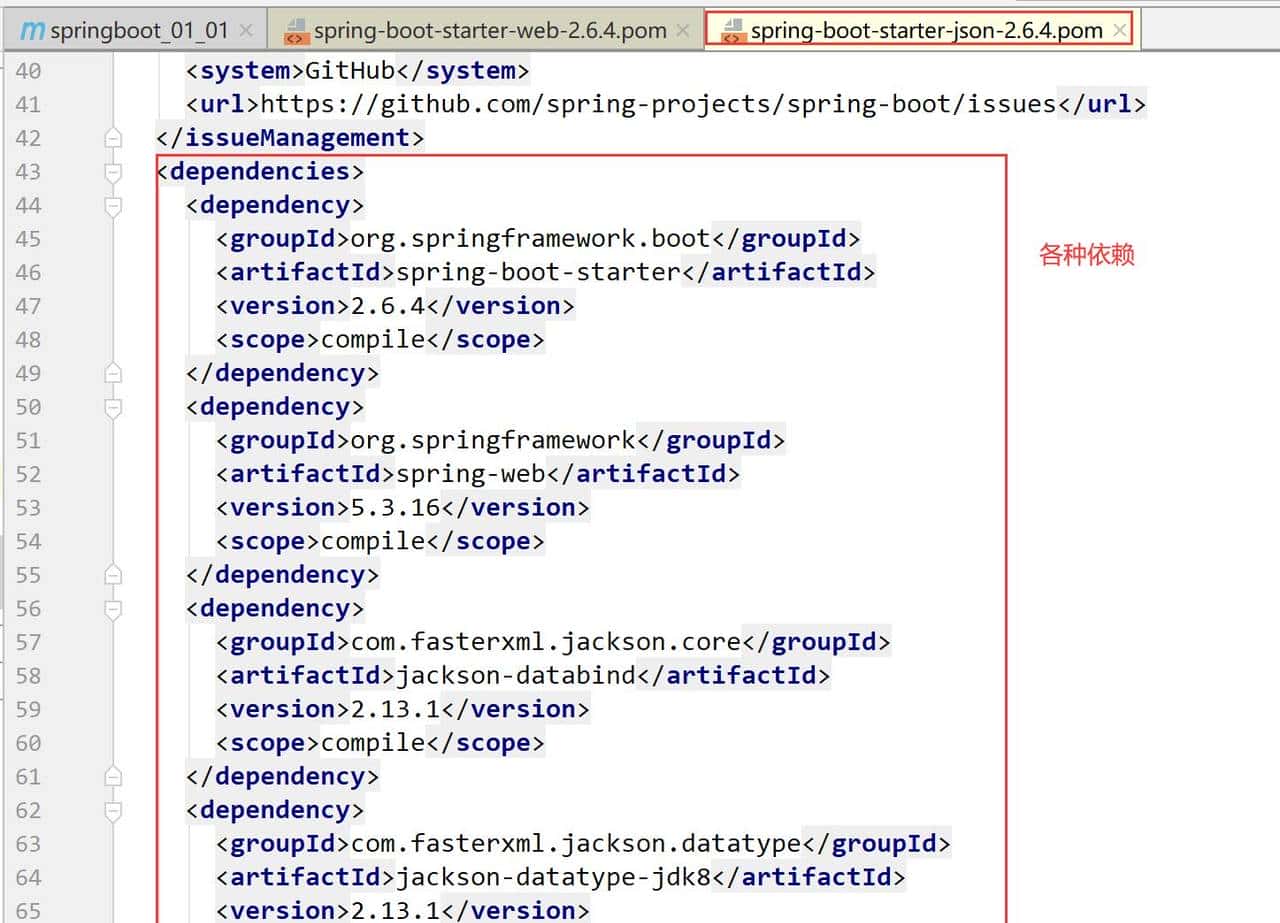Collapse the jackson-datatype dependency on line 62
1280x923 pixels.
pos(113,811)
